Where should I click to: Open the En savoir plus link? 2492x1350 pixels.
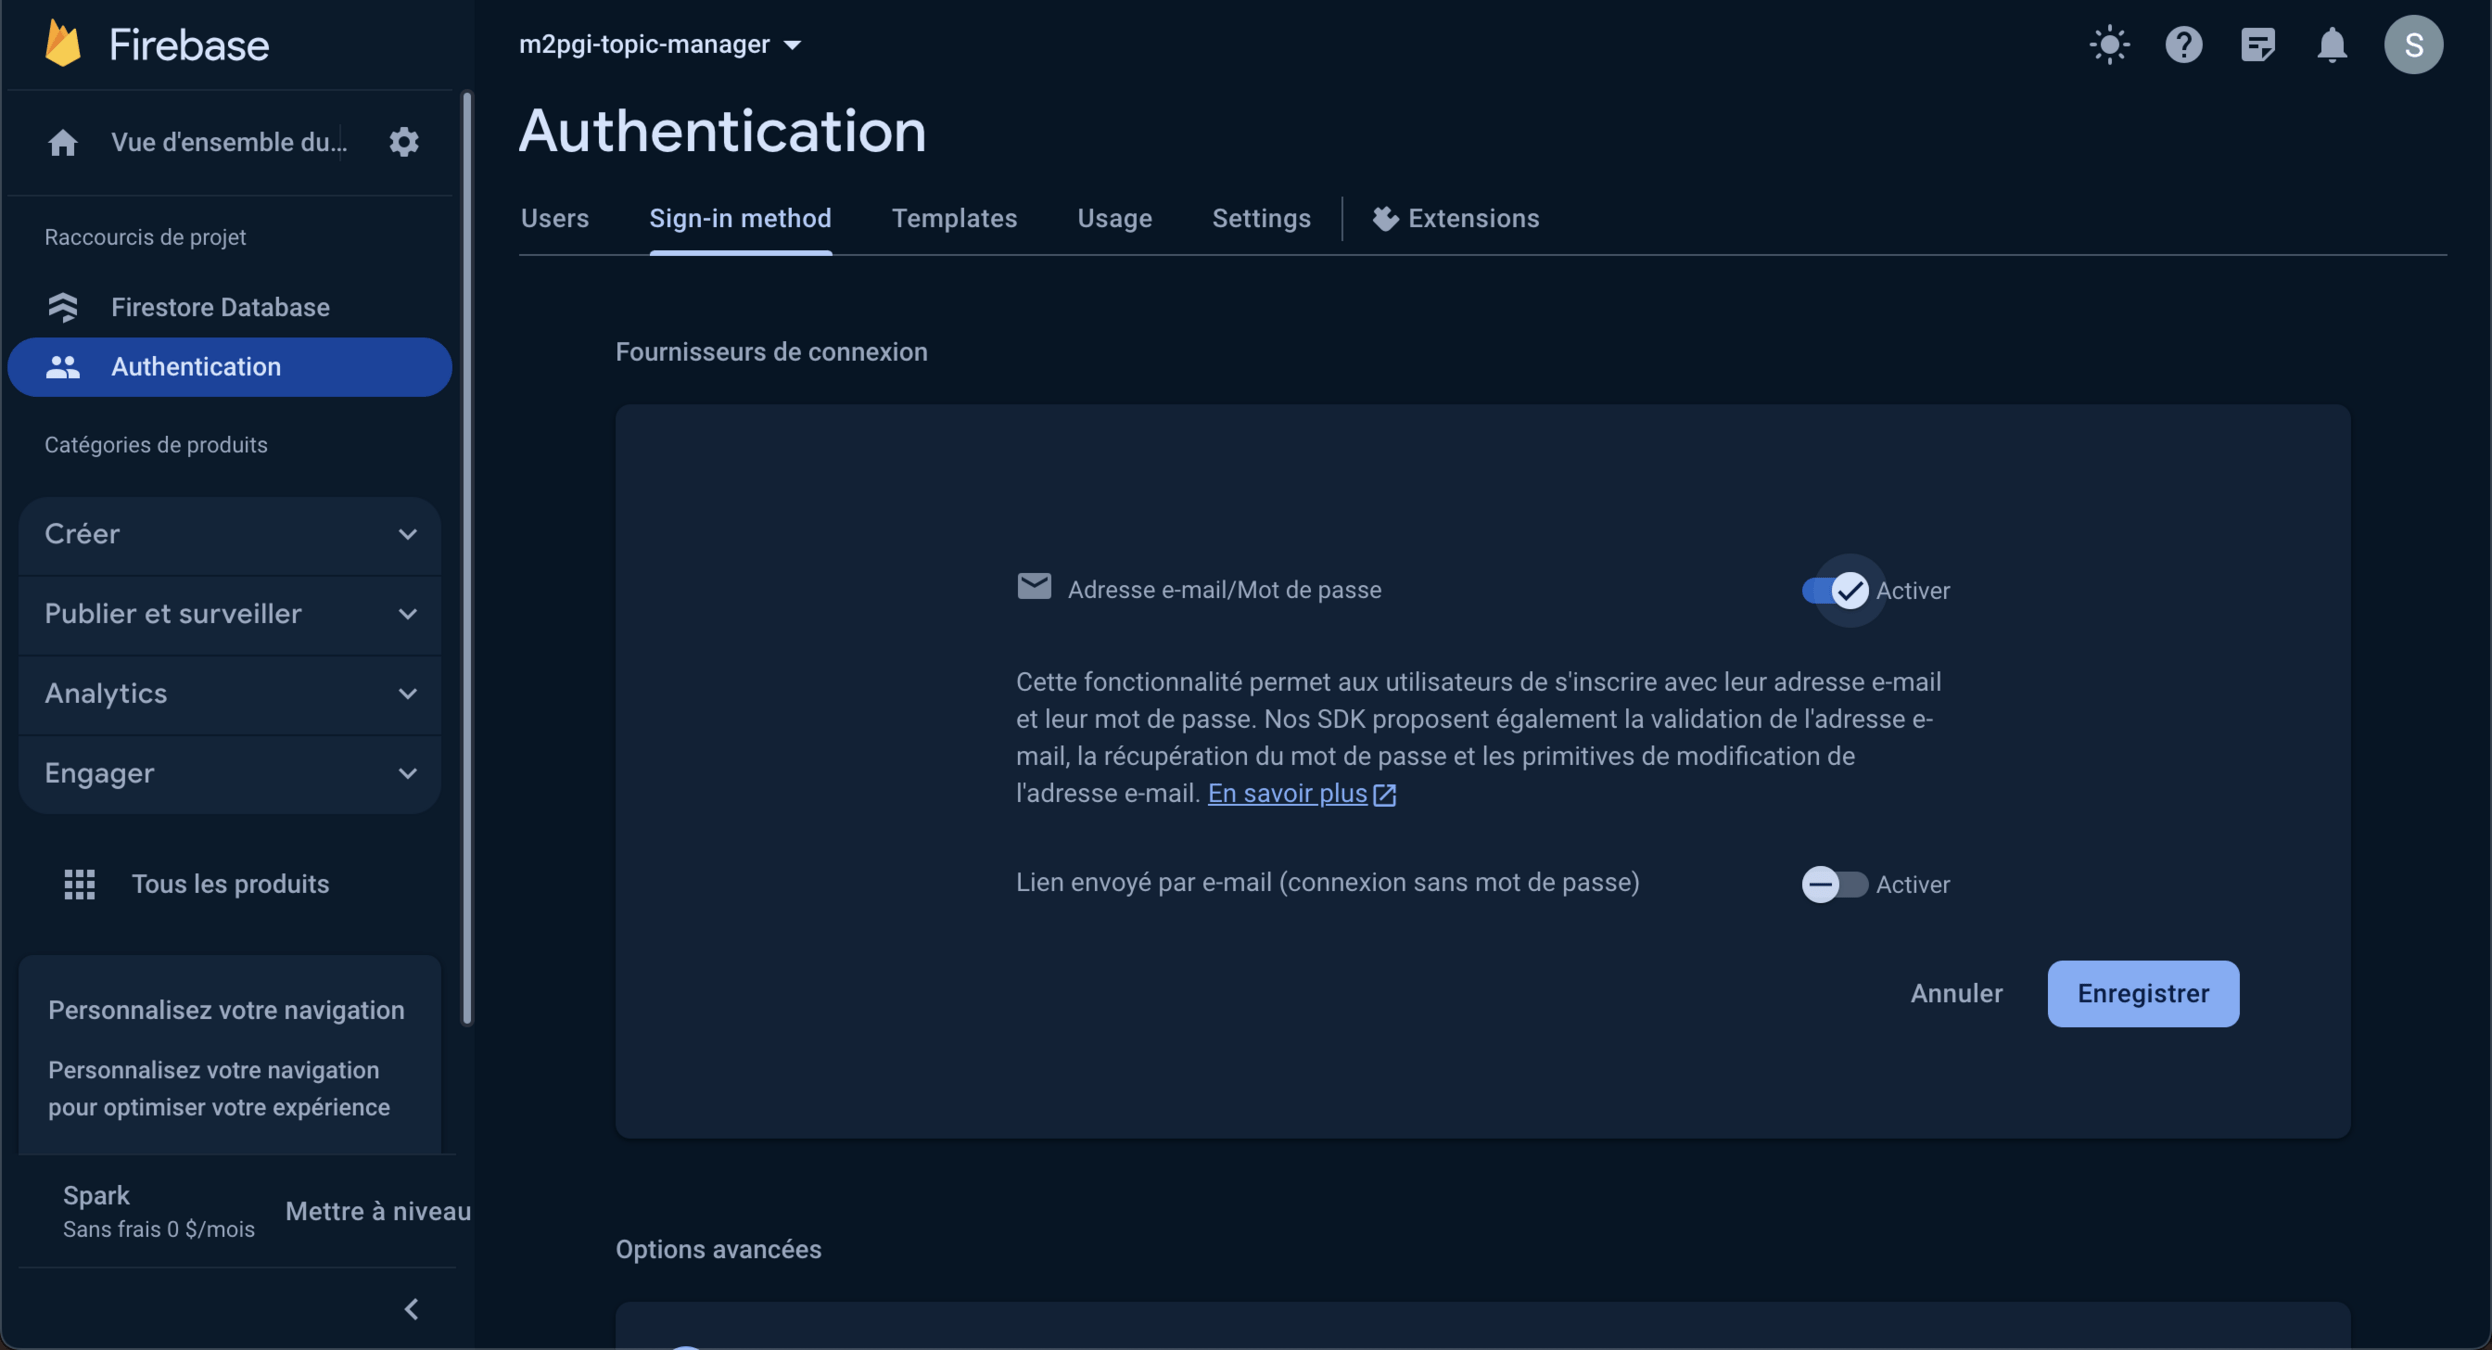click(x=1287, y=794)
